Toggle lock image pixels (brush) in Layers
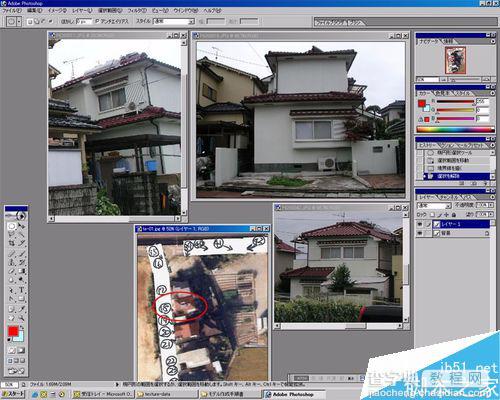500x400 pixels. coord(440,215)
